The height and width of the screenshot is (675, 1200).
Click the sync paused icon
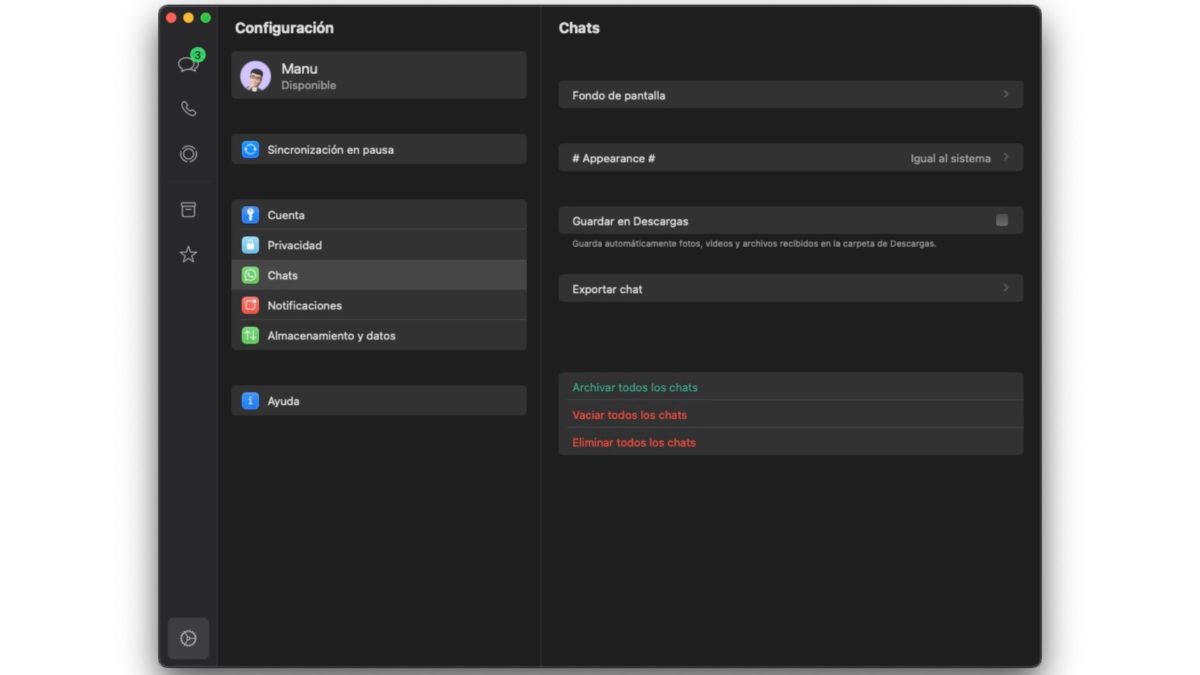coord(250,150)
